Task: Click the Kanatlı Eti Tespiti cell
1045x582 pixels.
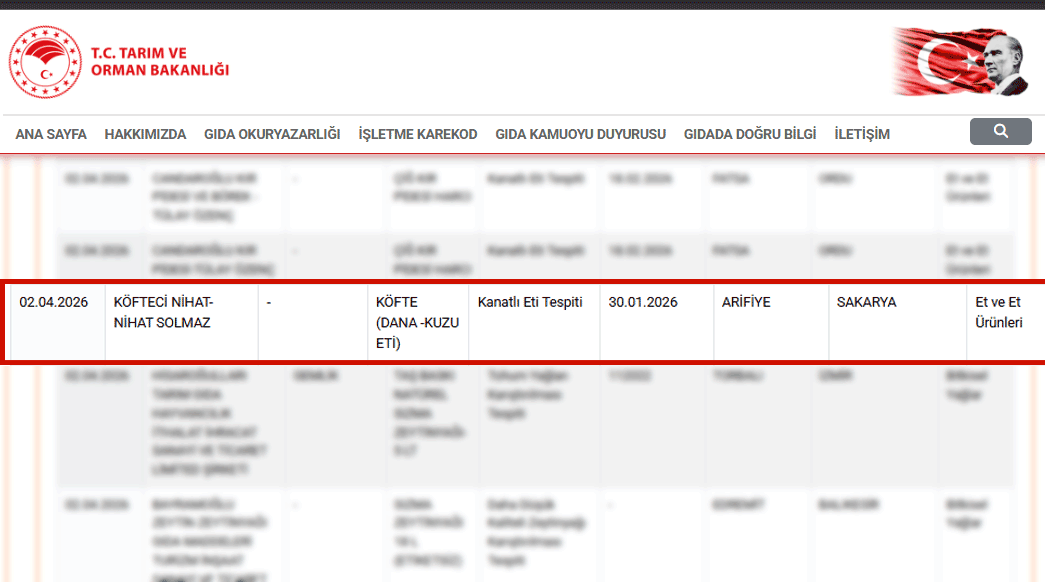Action: pyautogui.click(x=530, y=303)
